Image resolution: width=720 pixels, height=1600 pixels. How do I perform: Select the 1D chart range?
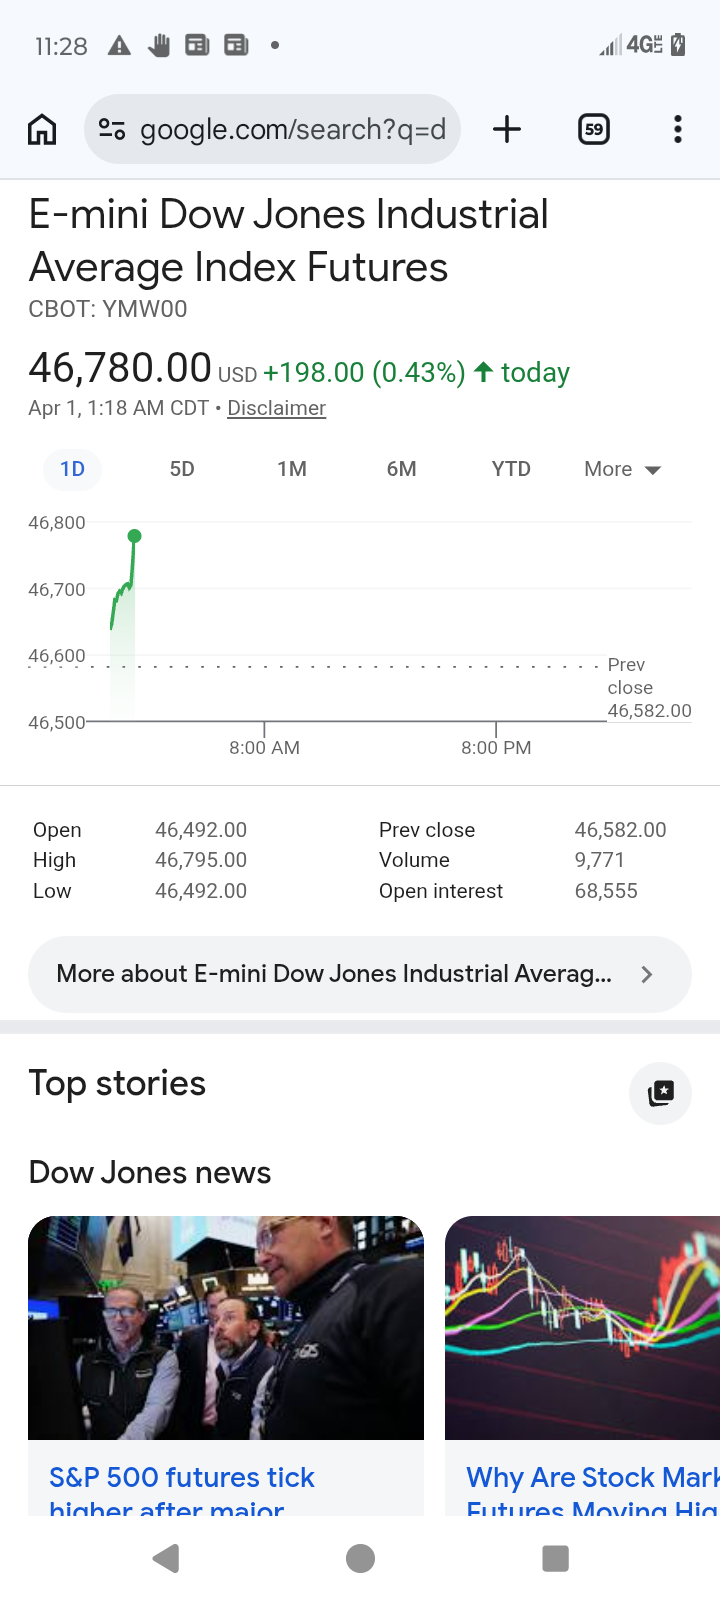[72, 469]
